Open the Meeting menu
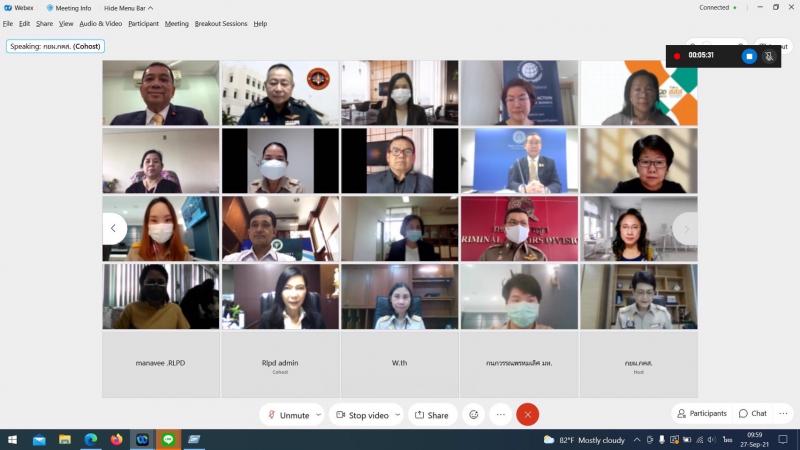This screenshot has height=450, width=800. click(x=177, y=23)
